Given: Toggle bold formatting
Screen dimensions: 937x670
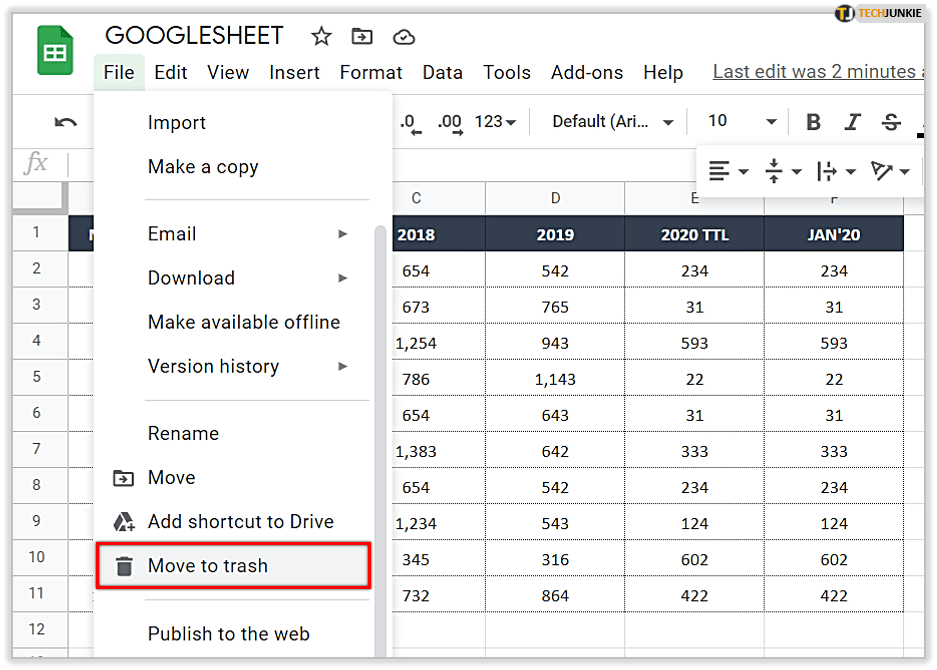Looking at the screenshot, I should (813, 122).
